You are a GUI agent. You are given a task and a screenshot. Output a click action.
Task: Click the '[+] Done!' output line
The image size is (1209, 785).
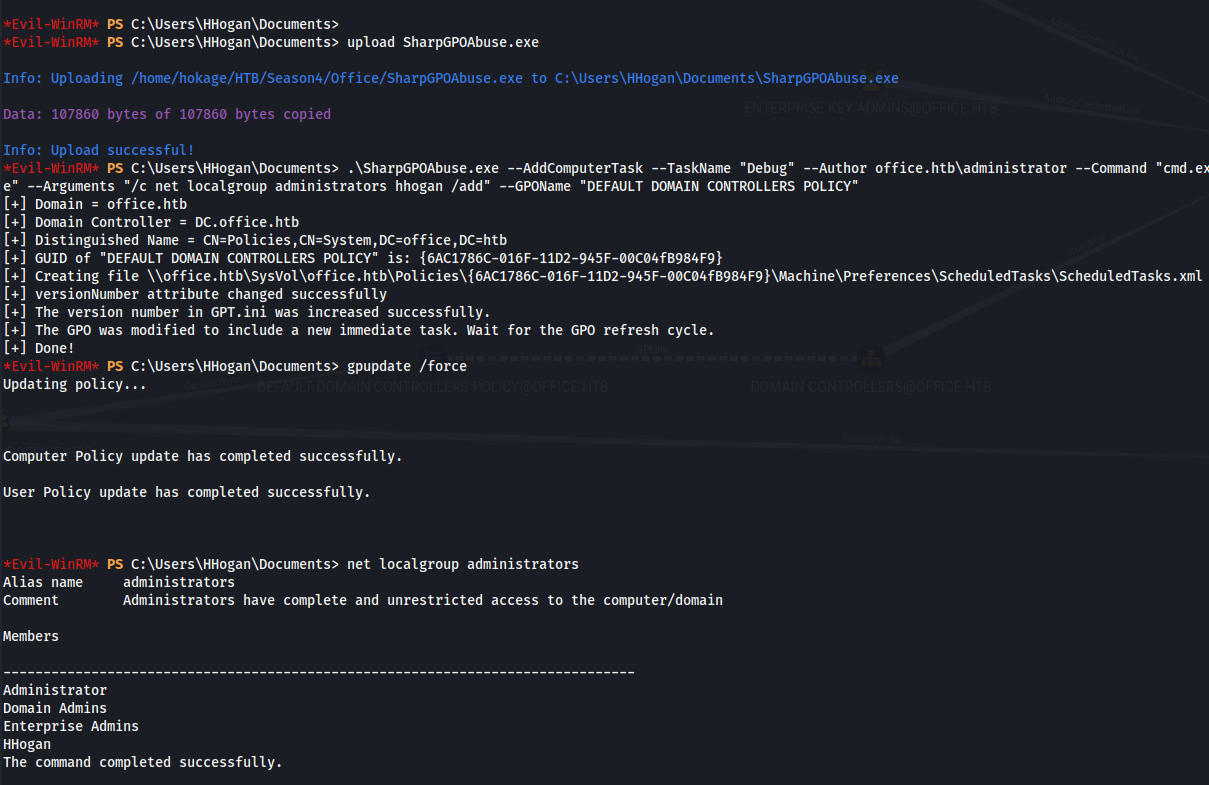point(39,348)
